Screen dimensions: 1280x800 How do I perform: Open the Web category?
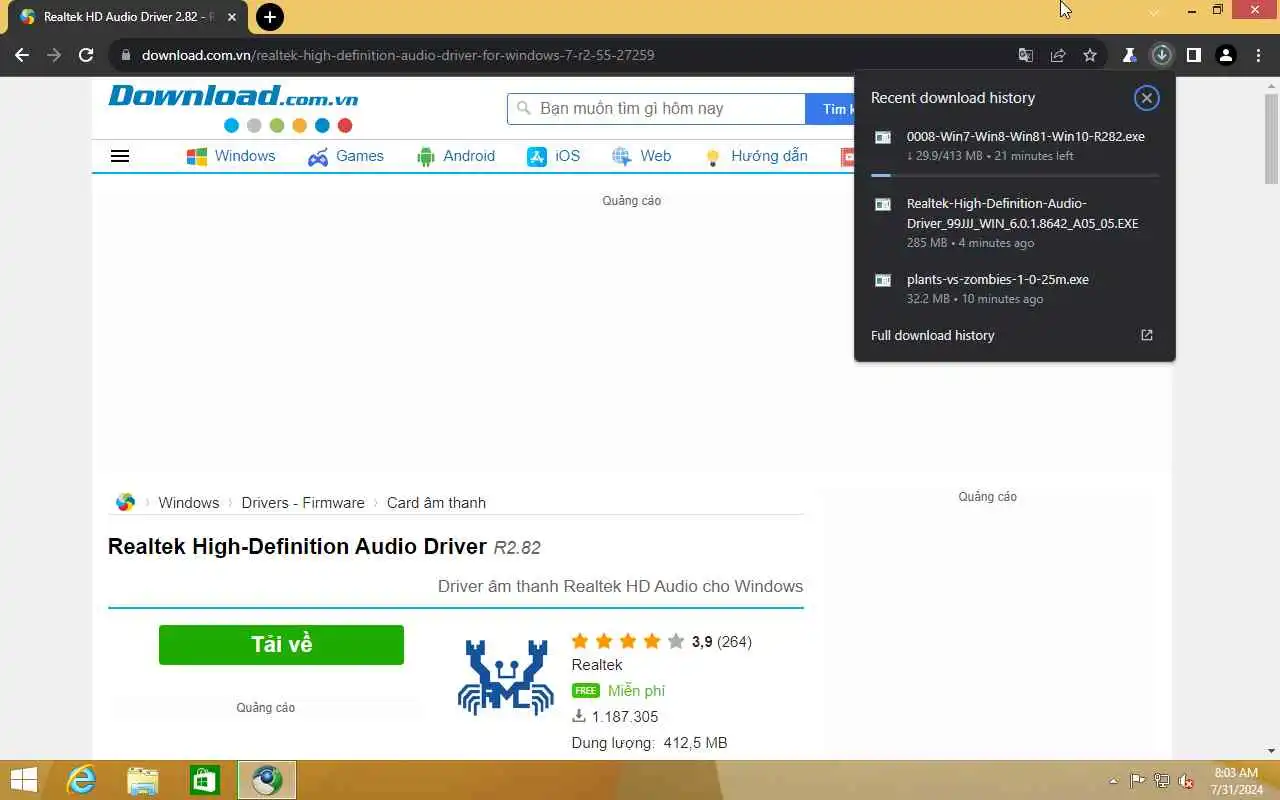[x=642, y=156]
